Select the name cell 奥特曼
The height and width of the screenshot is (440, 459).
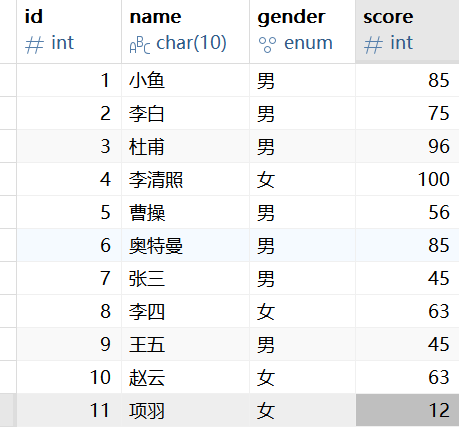(185, 245)
